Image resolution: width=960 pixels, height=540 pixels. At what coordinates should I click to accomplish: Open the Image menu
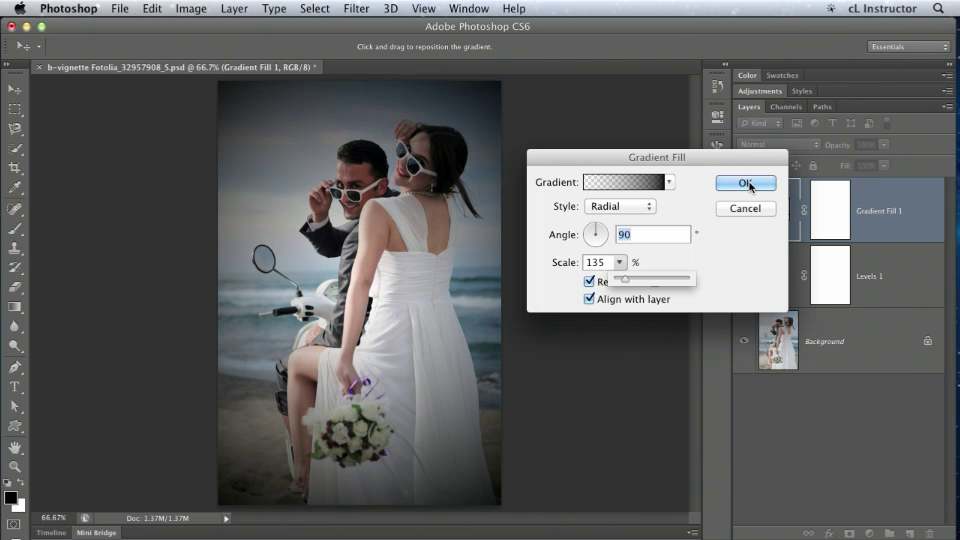(191, 9)
